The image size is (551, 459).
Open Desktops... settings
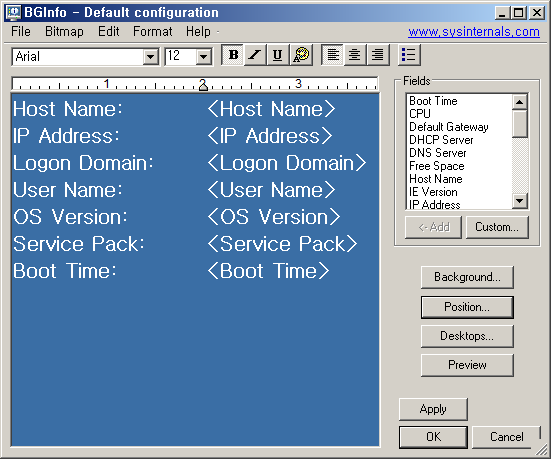[467, 336]
